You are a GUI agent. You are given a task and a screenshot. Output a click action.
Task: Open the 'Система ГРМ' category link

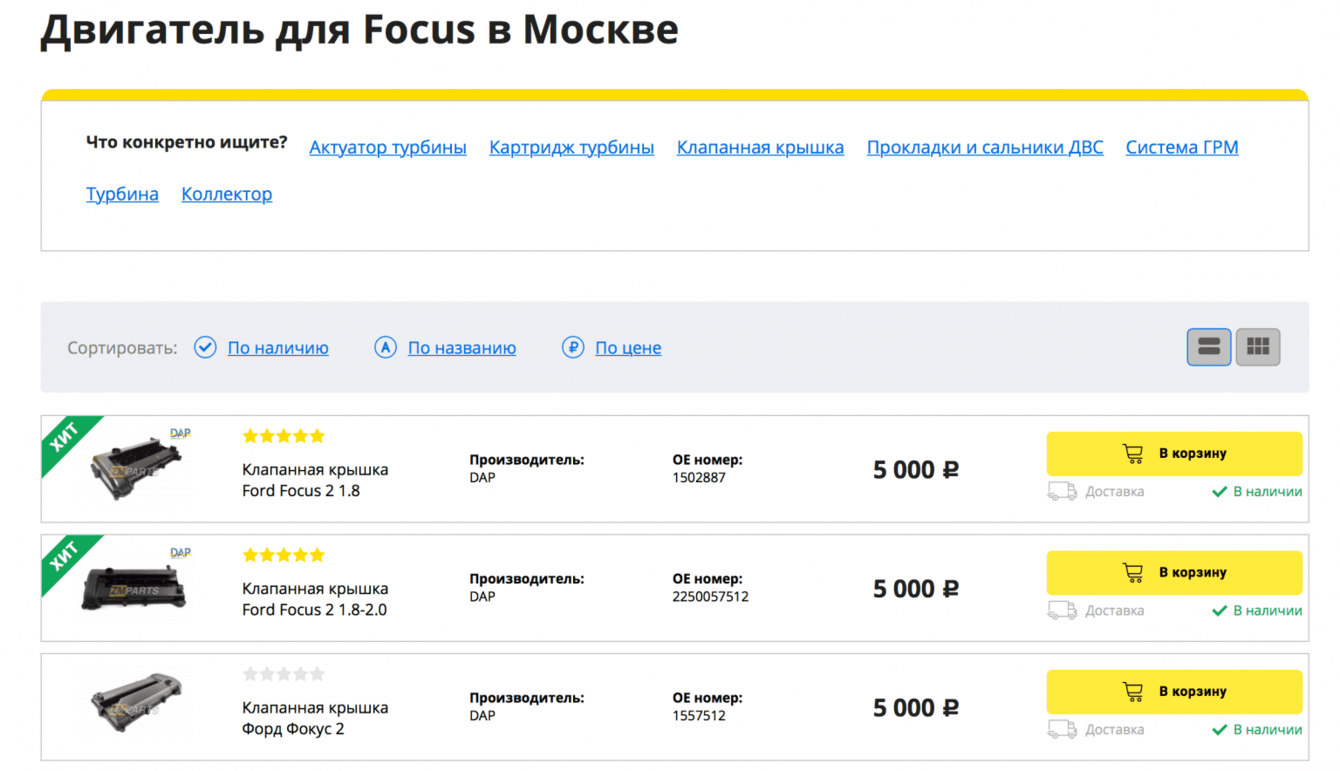(1182, 147)
